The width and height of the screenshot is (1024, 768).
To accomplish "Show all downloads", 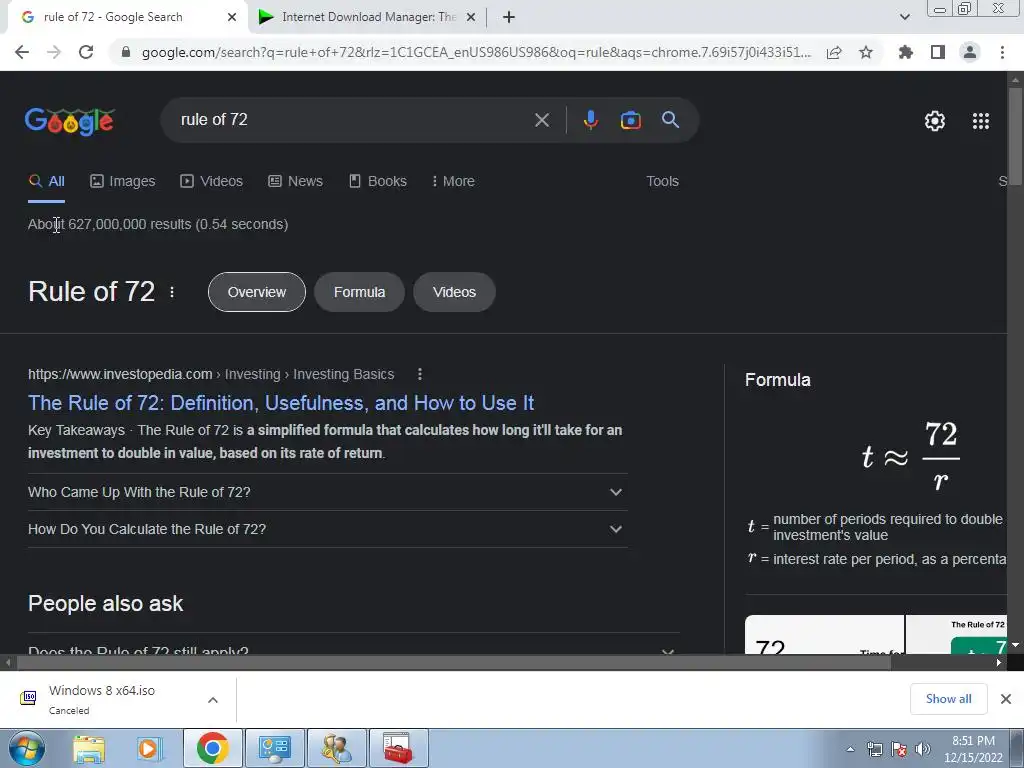I will pyautogui.click(x=948, y=699).
